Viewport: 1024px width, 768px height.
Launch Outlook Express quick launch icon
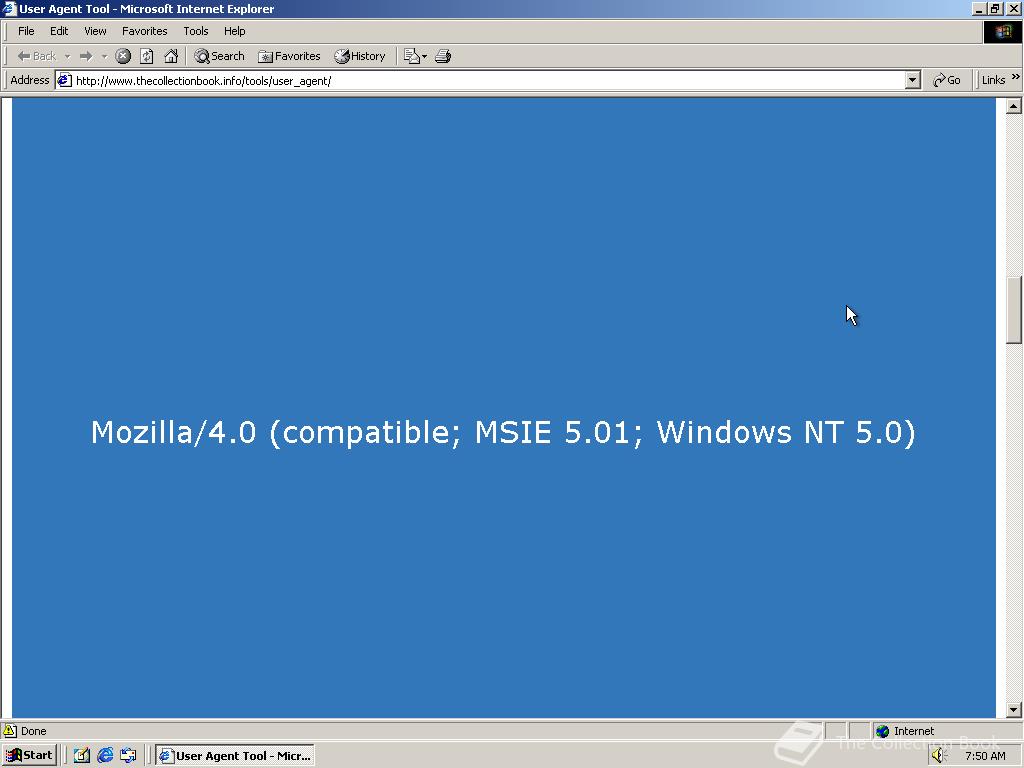(x=128, y=756)
